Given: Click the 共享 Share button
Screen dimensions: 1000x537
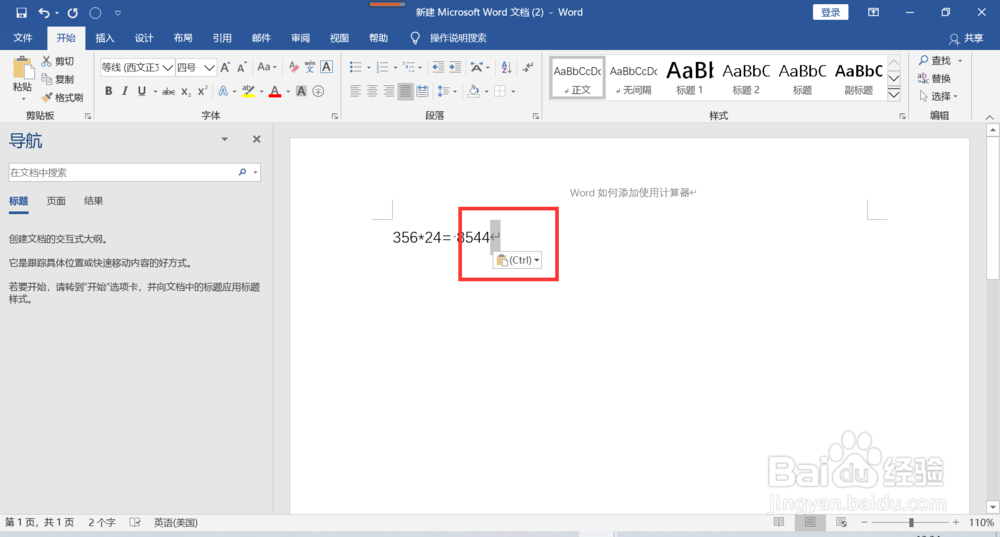Looking at the screenshot, I should click(966, 38).
